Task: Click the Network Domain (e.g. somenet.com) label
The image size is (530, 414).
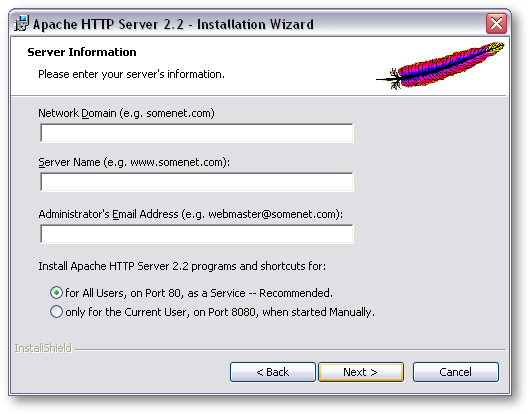Action: tap(126, 113)
